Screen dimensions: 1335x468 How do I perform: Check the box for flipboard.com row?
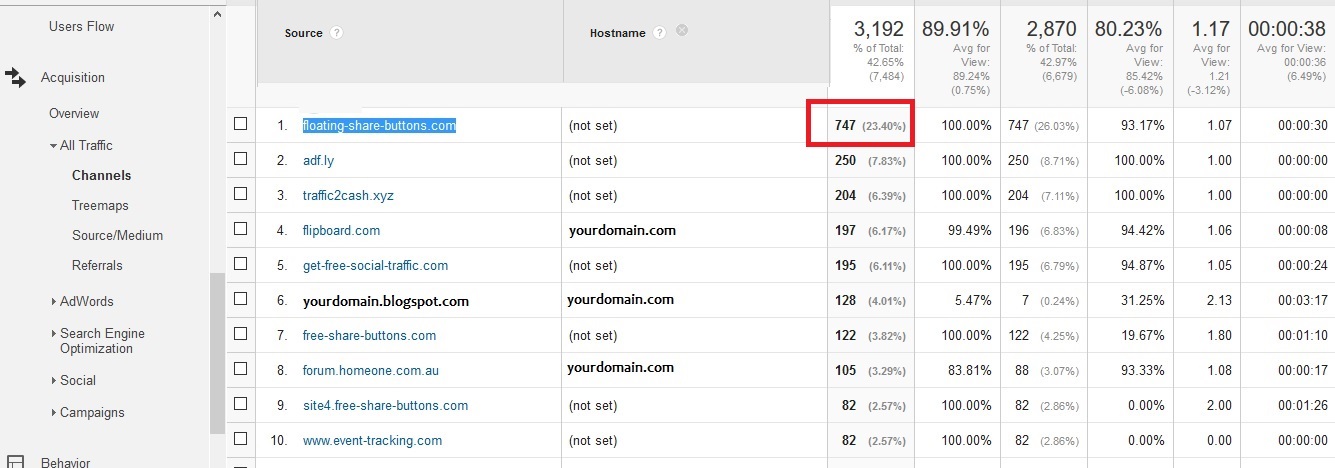(x=240, y=229)
